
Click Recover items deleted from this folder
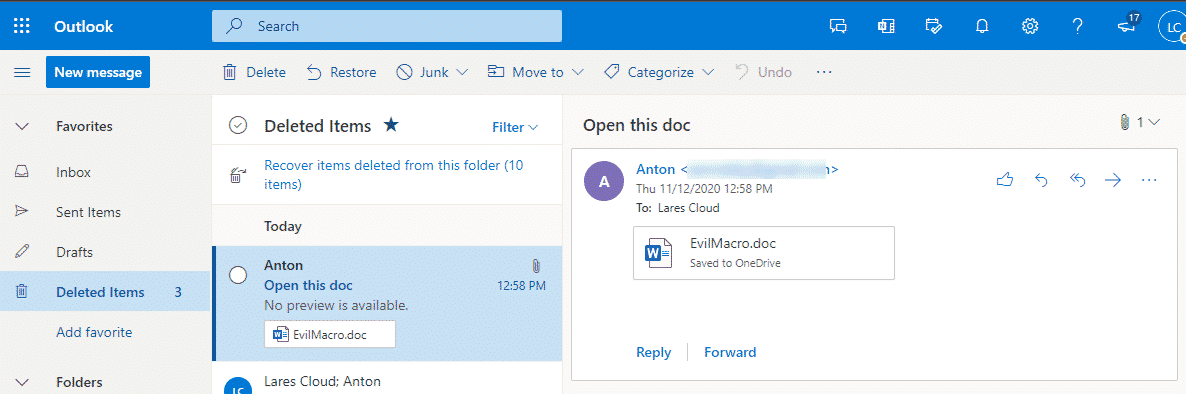(394, 174)
